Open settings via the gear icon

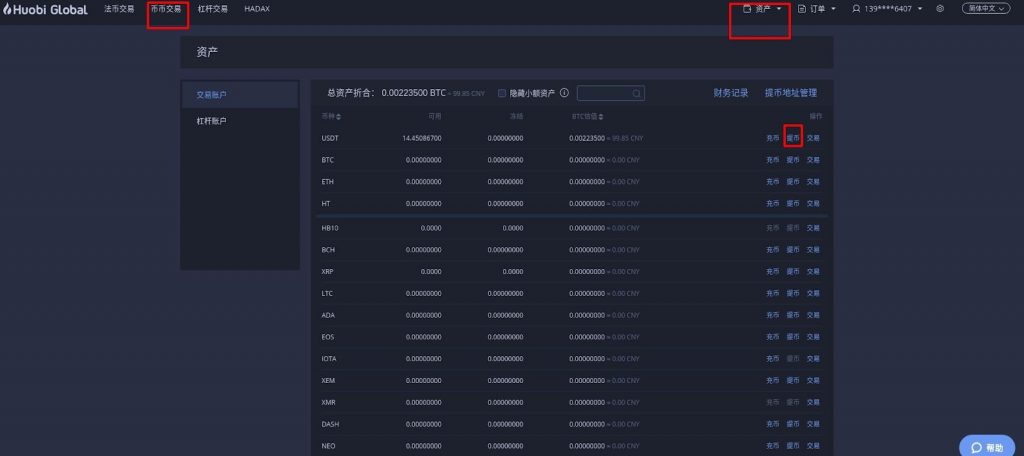[x=940, y=9]
